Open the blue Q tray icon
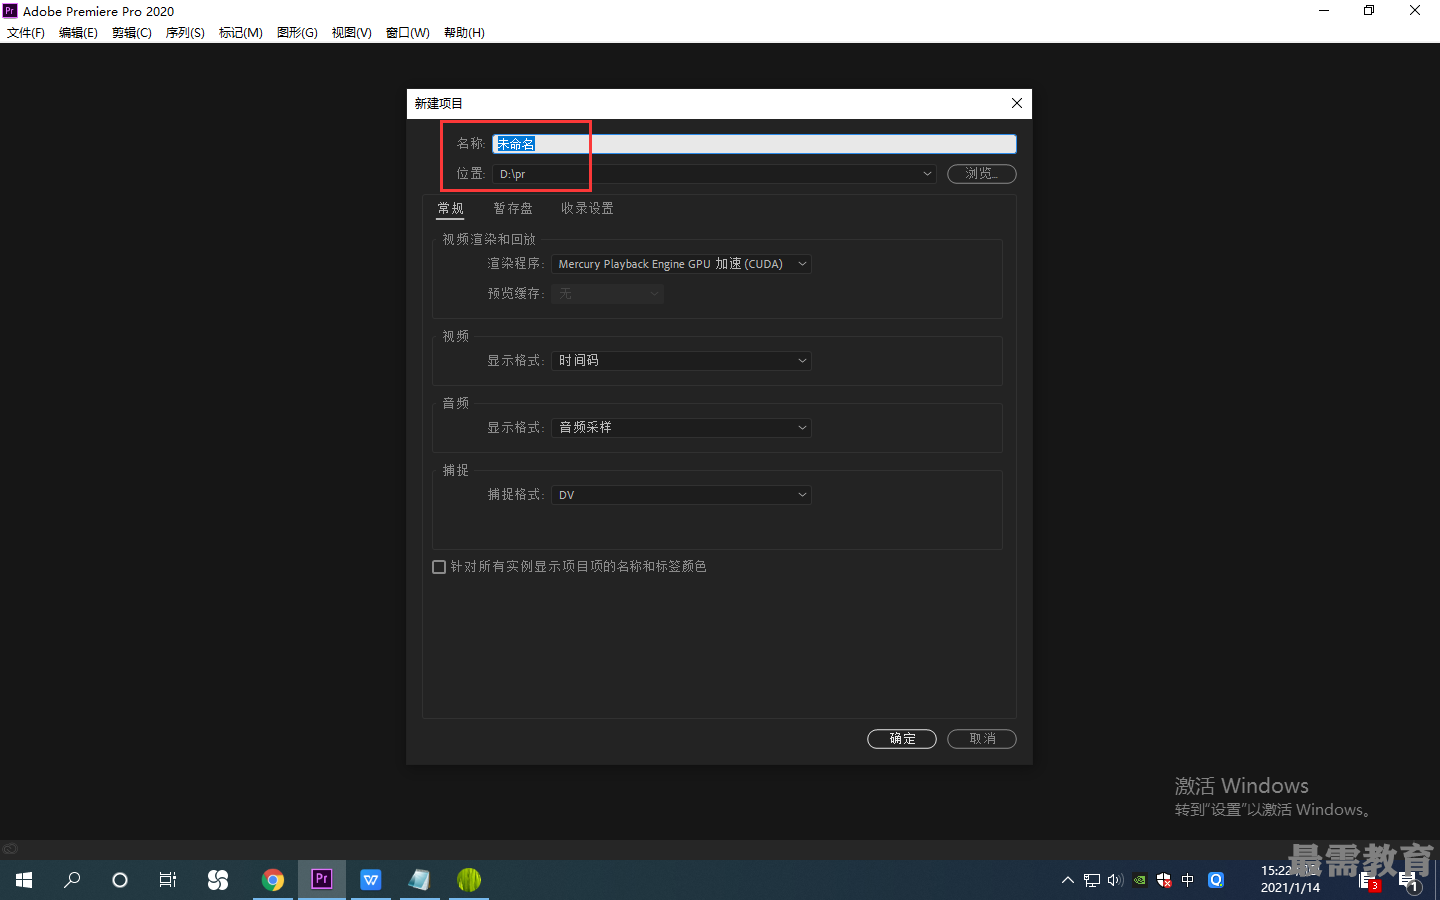The image size is (1440, 900). coord(1216,880)
